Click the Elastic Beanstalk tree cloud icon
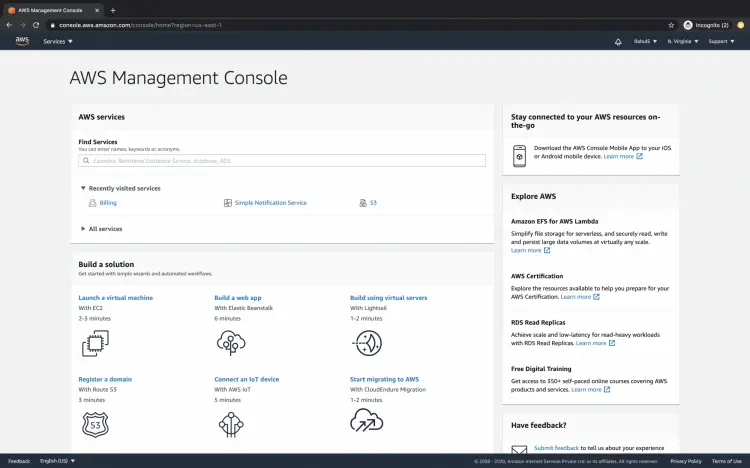Screen dimensions: 750x468 tap(231, 343)
